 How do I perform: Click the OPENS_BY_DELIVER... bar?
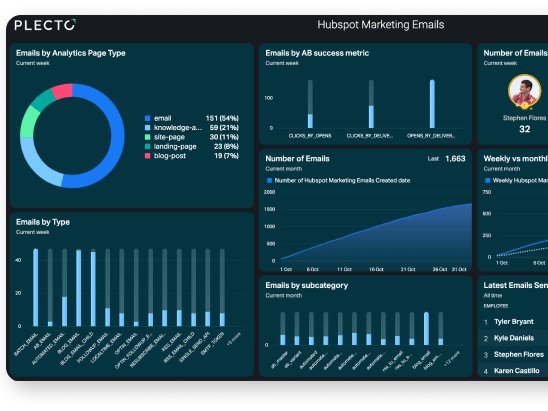(432, 104)
